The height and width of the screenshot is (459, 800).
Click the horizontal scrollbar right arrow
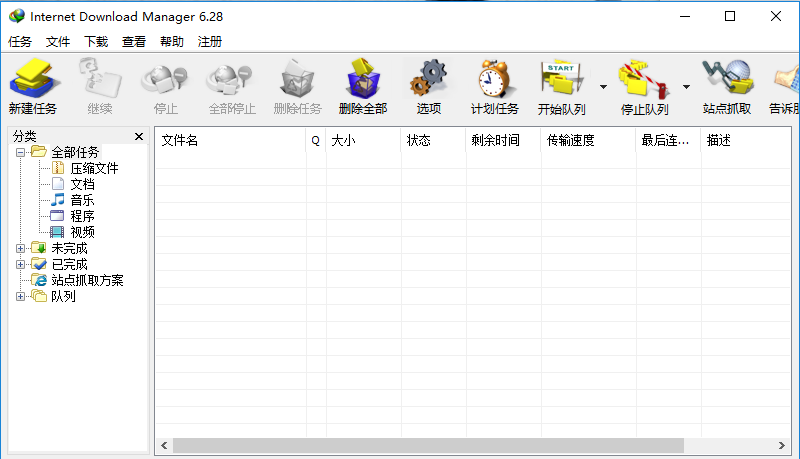tap(782, 445)
